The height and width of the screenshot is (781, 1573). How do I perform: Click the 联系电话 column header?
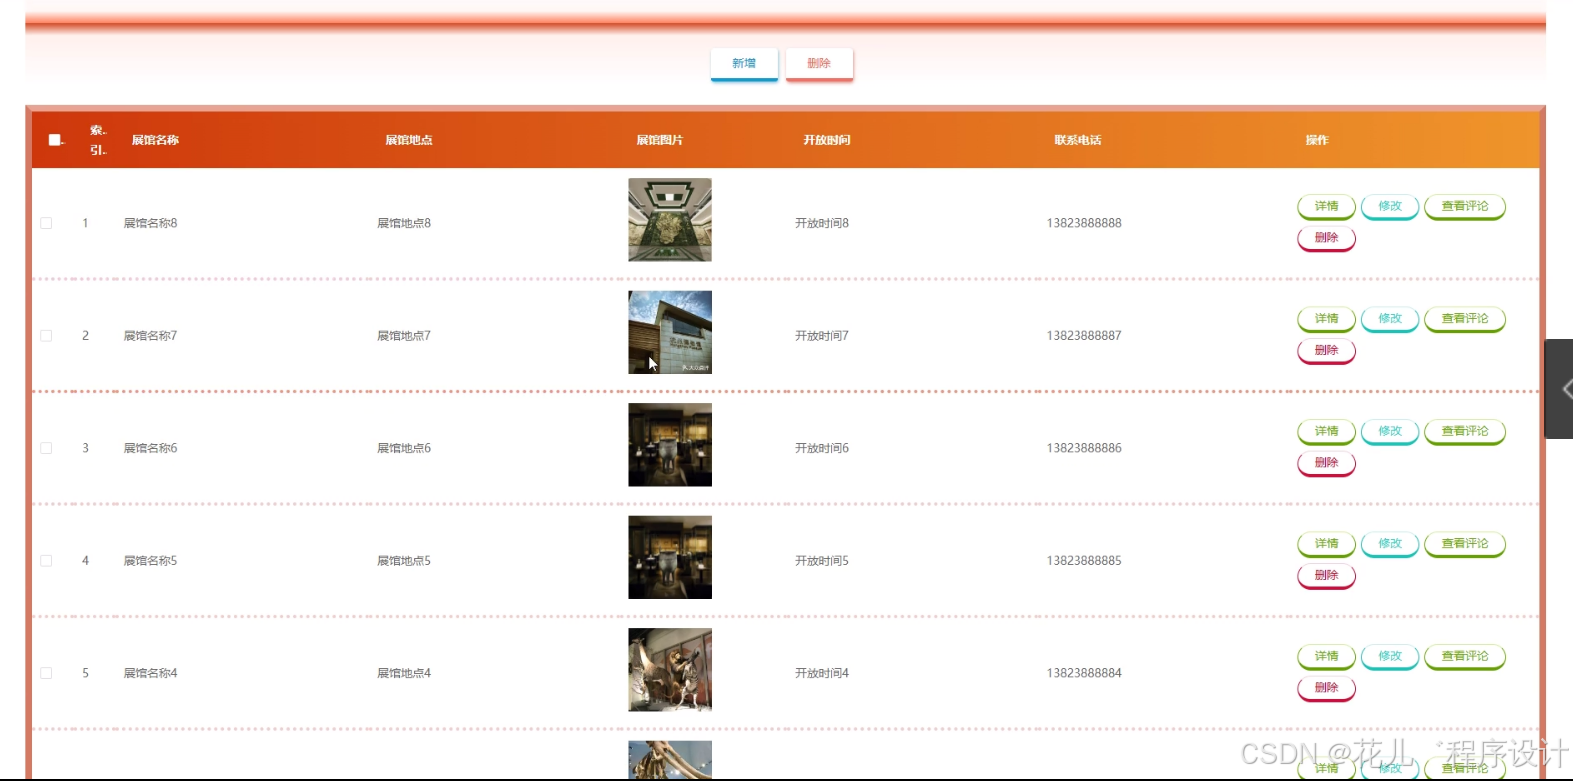[1078, 140]
